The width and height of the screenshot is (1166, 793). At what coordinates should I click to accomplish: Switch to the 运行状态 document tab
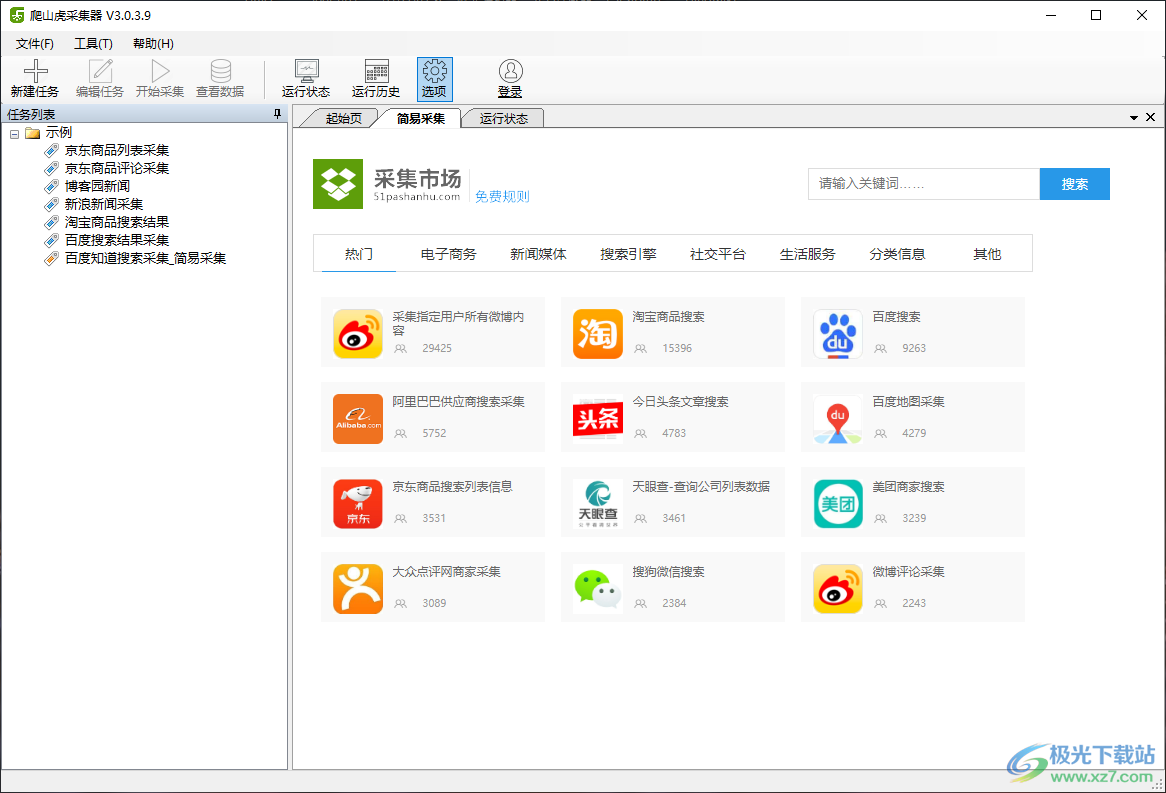[503, 118]
